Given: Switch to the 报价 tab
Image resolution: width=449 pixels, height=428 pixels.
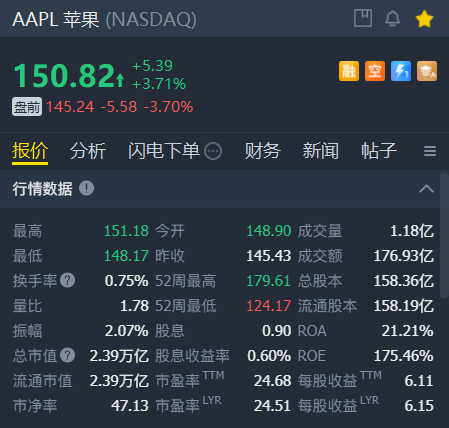Looking at the screenshot, I should click(30, 151).
